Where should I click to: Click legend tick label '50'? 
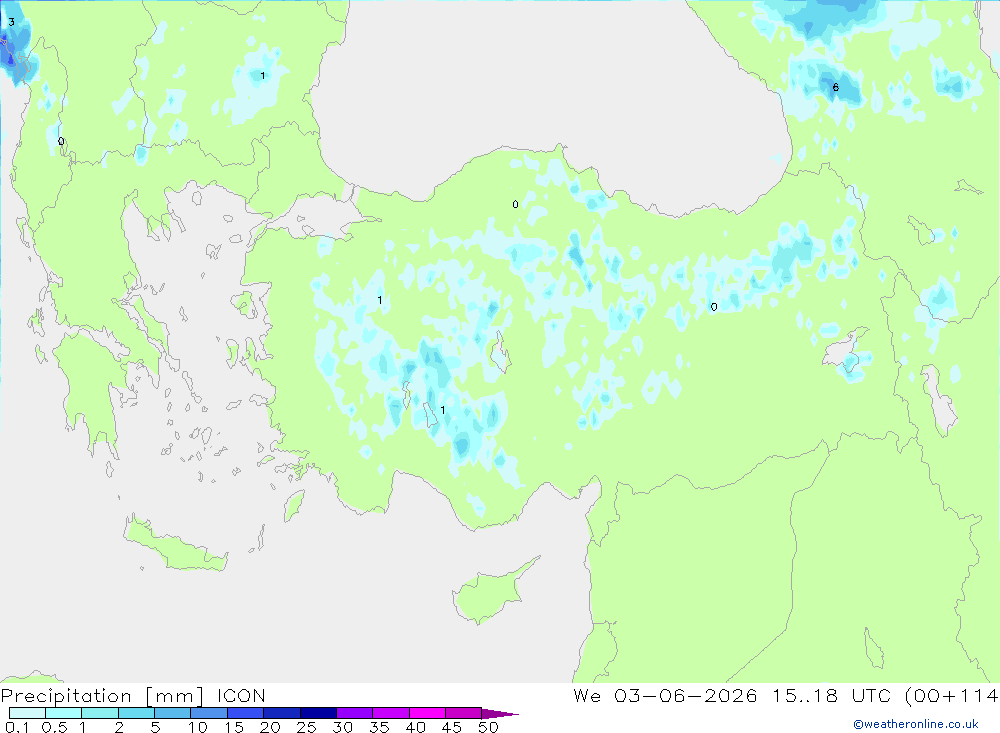489,727
